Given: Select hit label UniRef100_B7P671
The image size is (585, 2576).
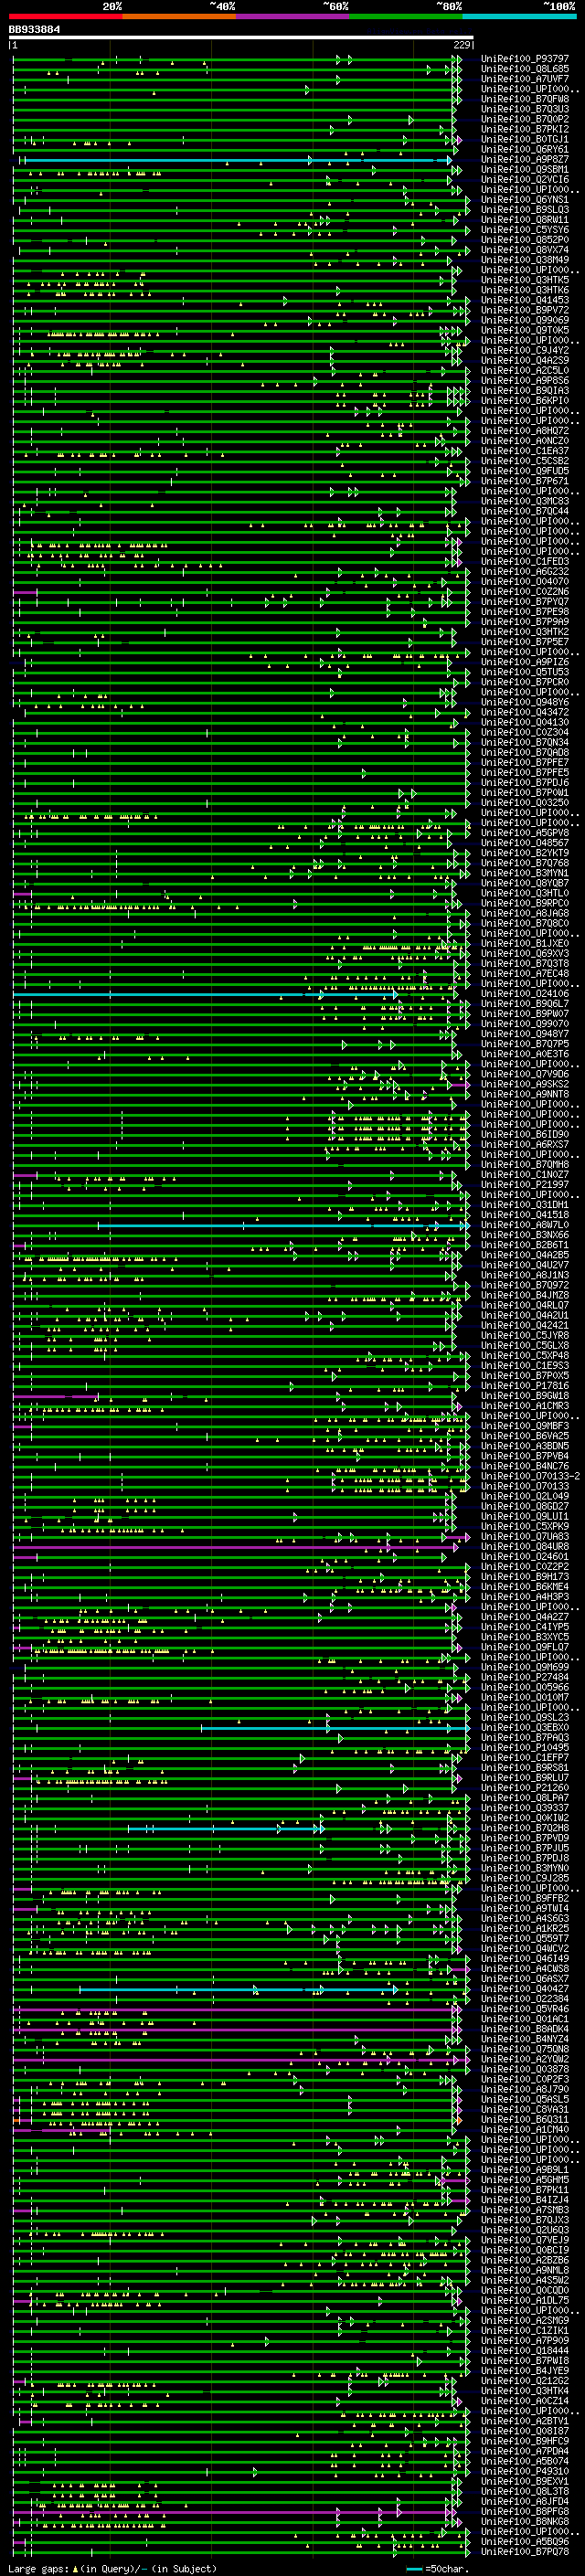Looking at the screenshot, I should (525, 481).
